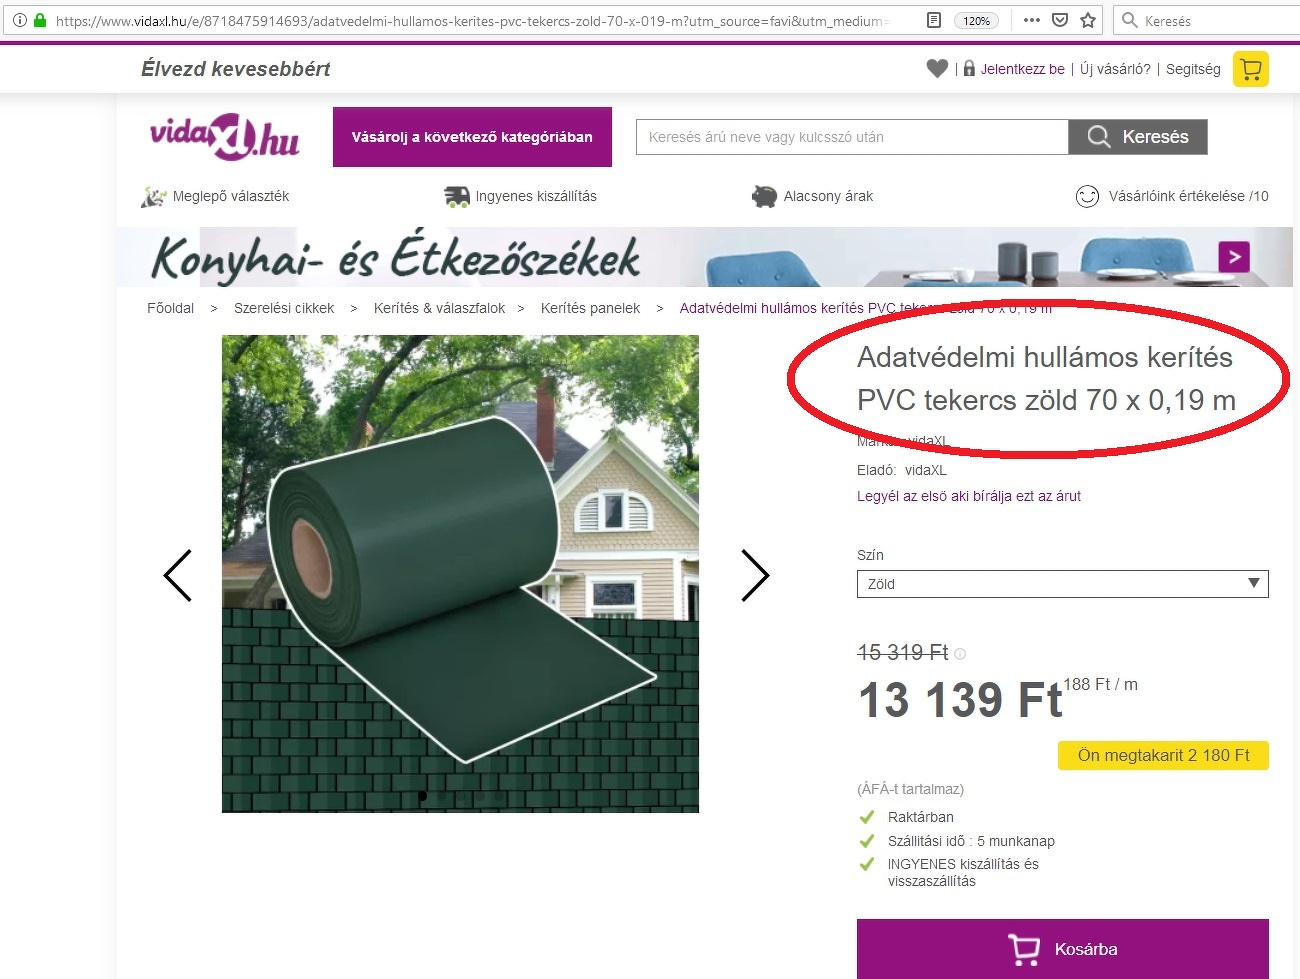Focus the product search input field
The height and width of the screenshot is (979, 1300).
(852, 137)
